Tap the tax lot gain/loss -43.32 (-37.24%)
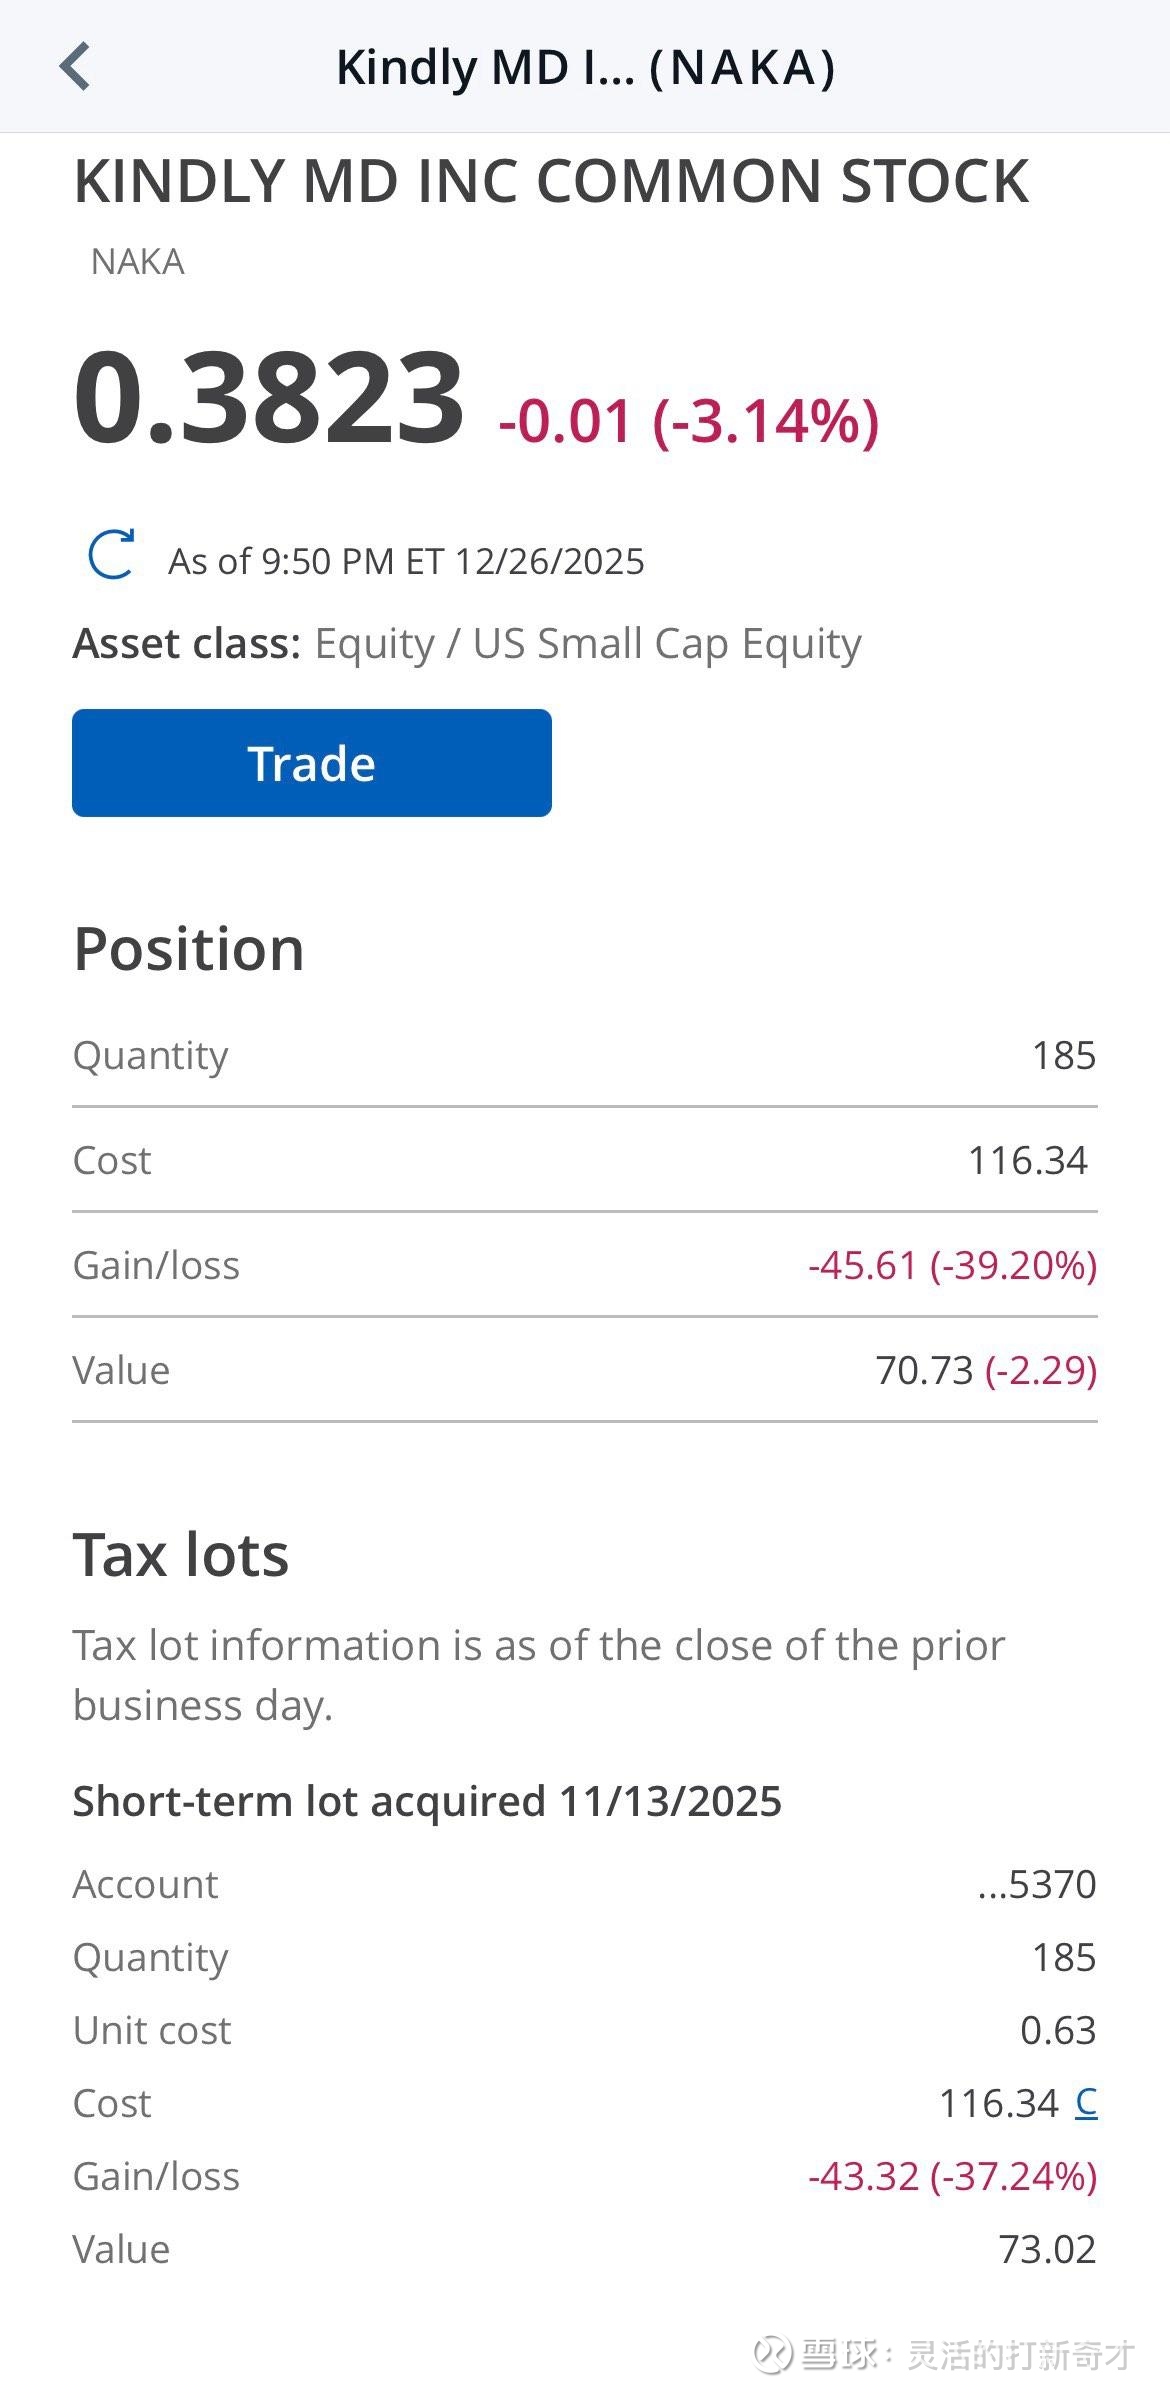 coord(952,2176)
